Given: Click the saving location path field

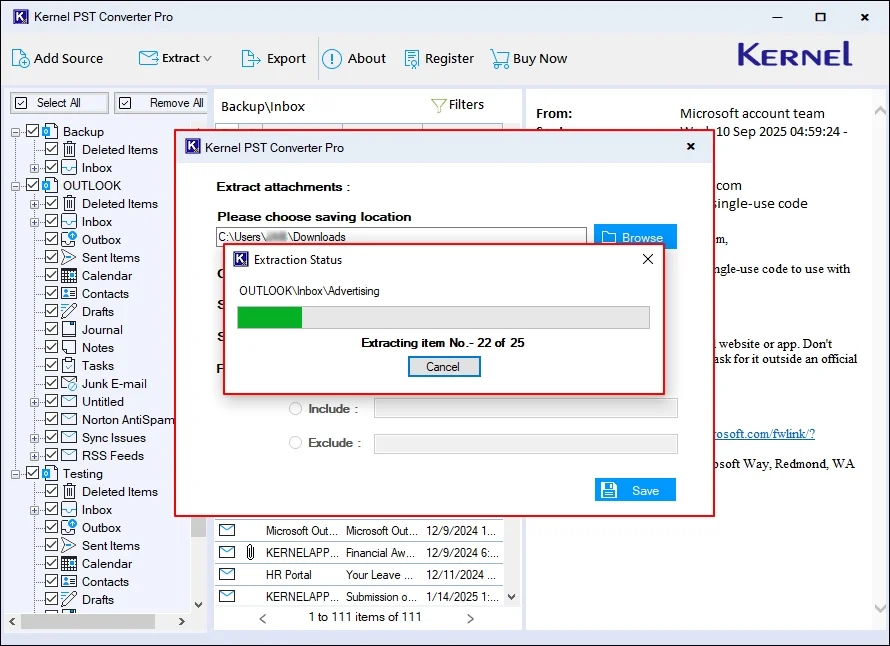Looking at the screenshot, I should (x=401, y=237).
